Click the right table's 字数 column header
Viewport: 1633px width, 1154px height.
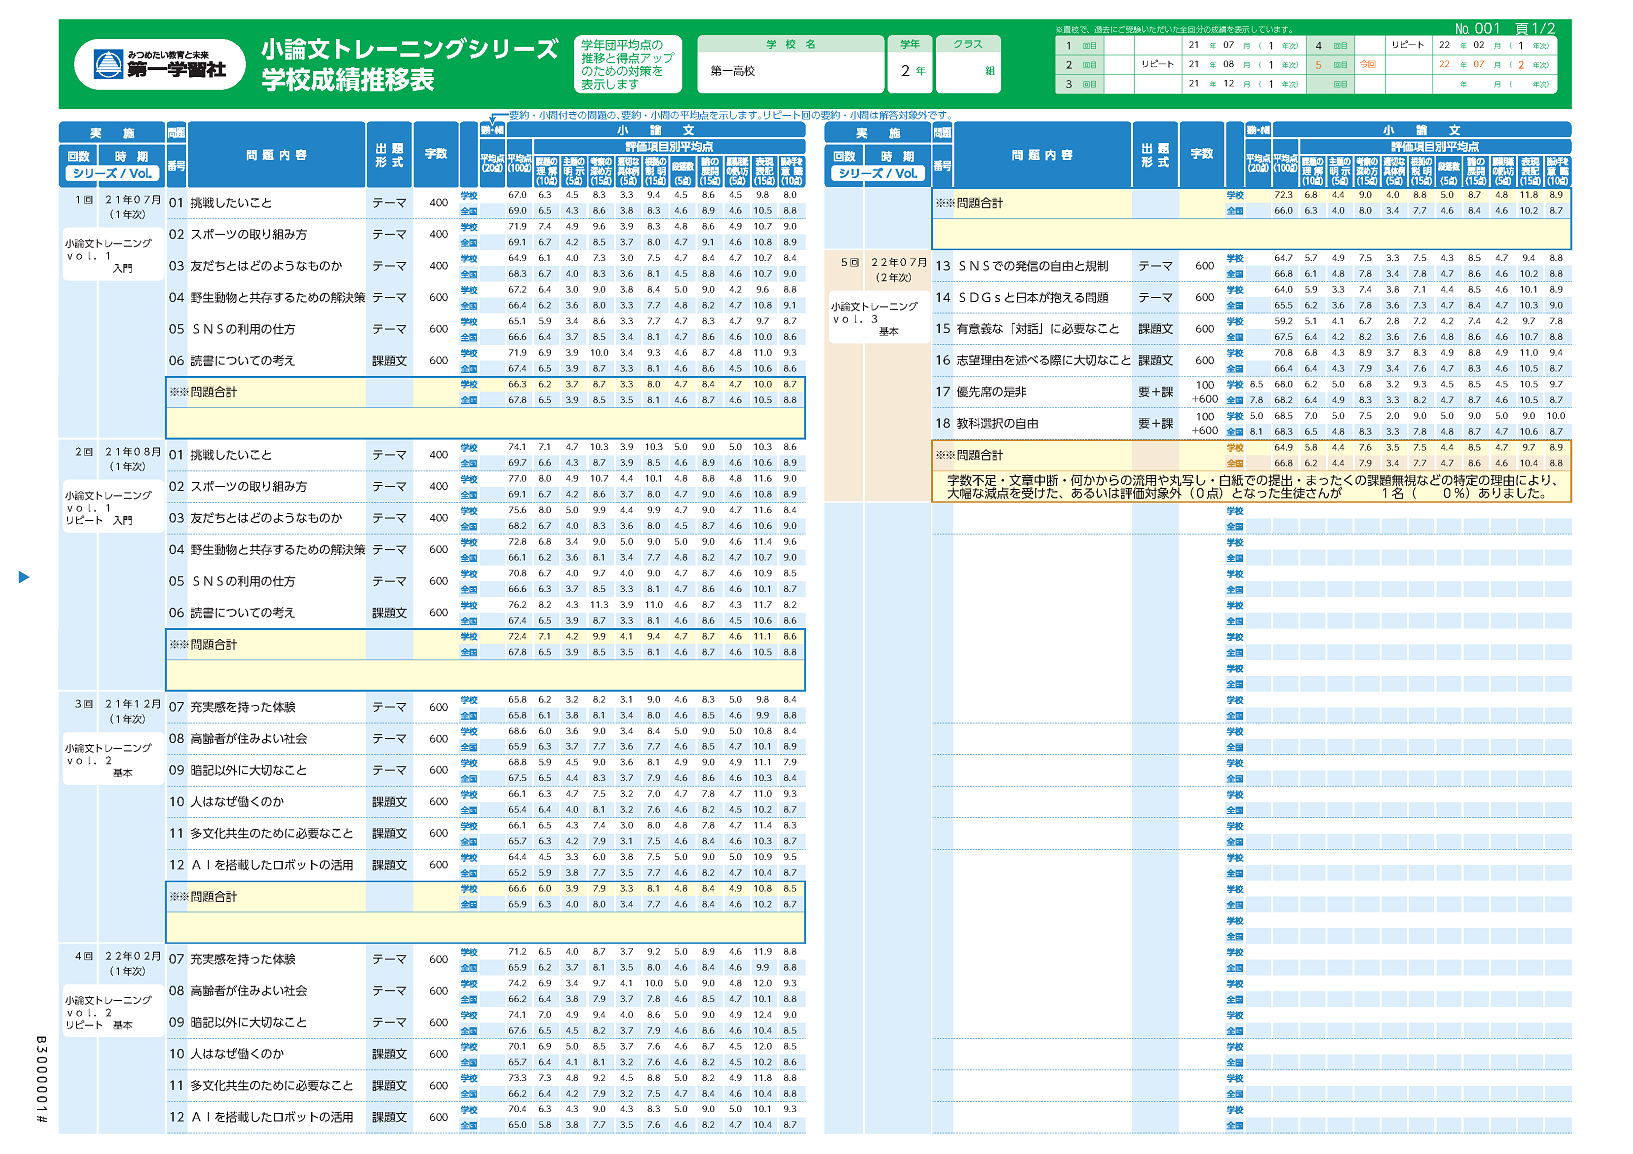1202,155
